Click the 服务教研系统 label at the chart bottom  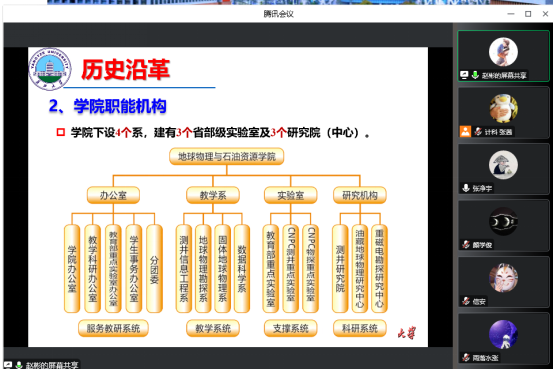point(113,328)
